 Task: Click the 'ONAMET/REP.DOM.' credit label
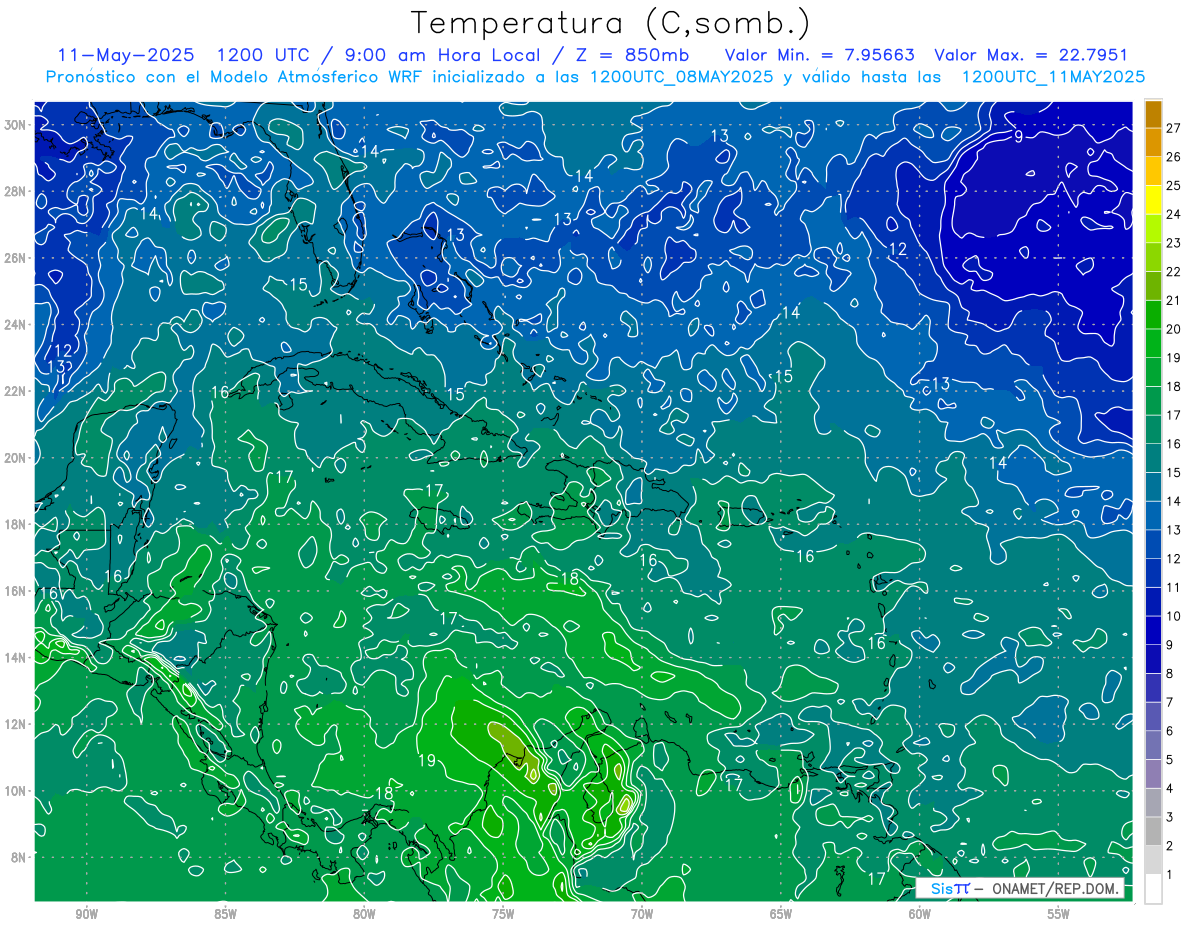point(1055,889)
